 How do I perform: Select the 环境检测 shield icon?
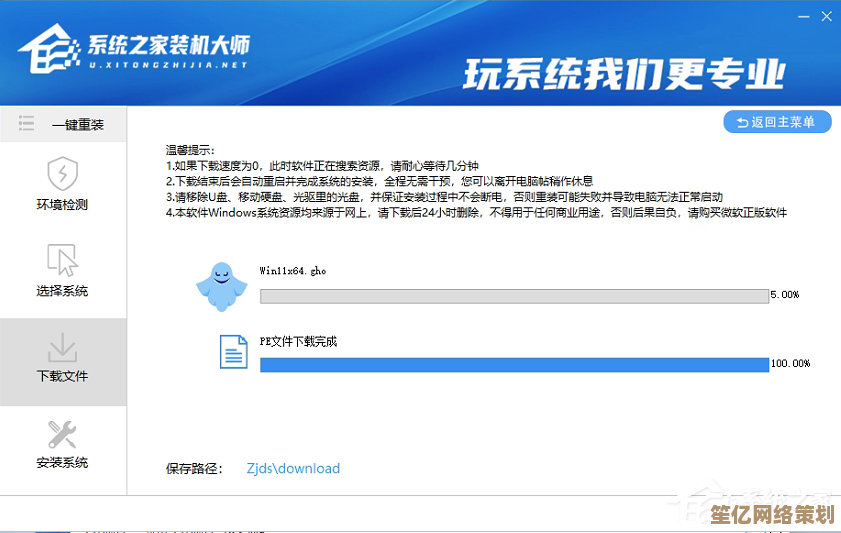pos(62,173)
